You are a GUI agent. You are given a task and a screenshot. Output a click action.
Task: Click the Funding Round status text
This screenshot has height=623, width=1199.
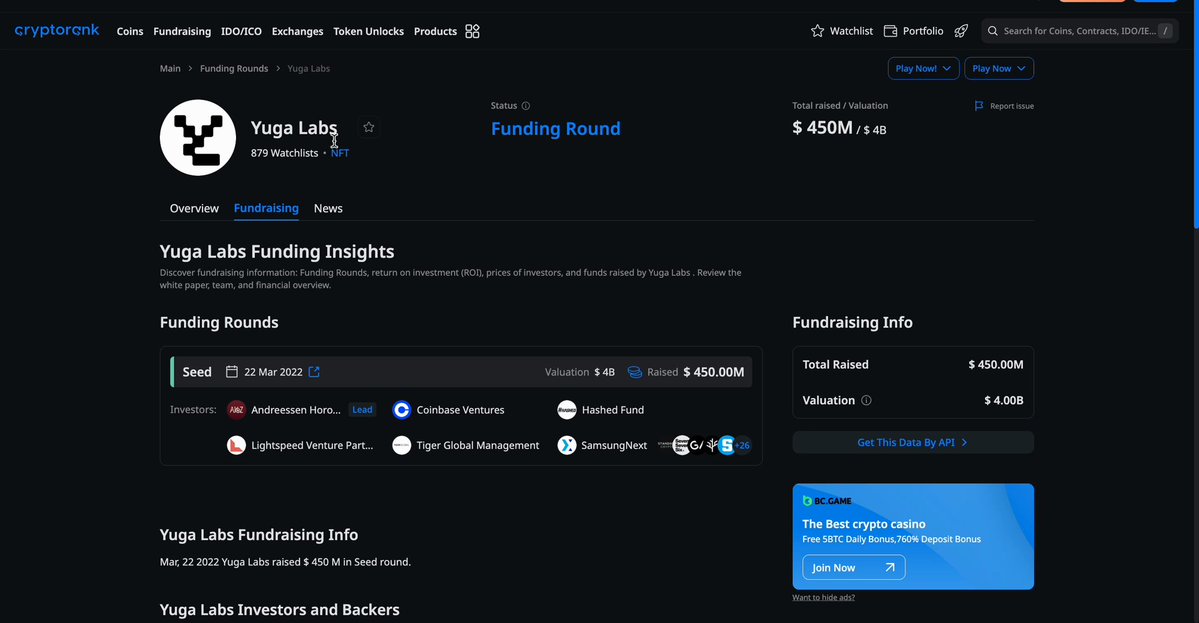[x=556, y=128]
